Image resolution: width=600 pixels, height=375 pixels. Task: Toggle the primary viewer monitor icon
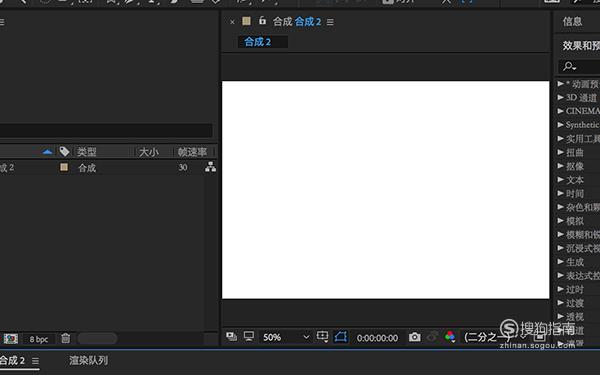(249, 336)
